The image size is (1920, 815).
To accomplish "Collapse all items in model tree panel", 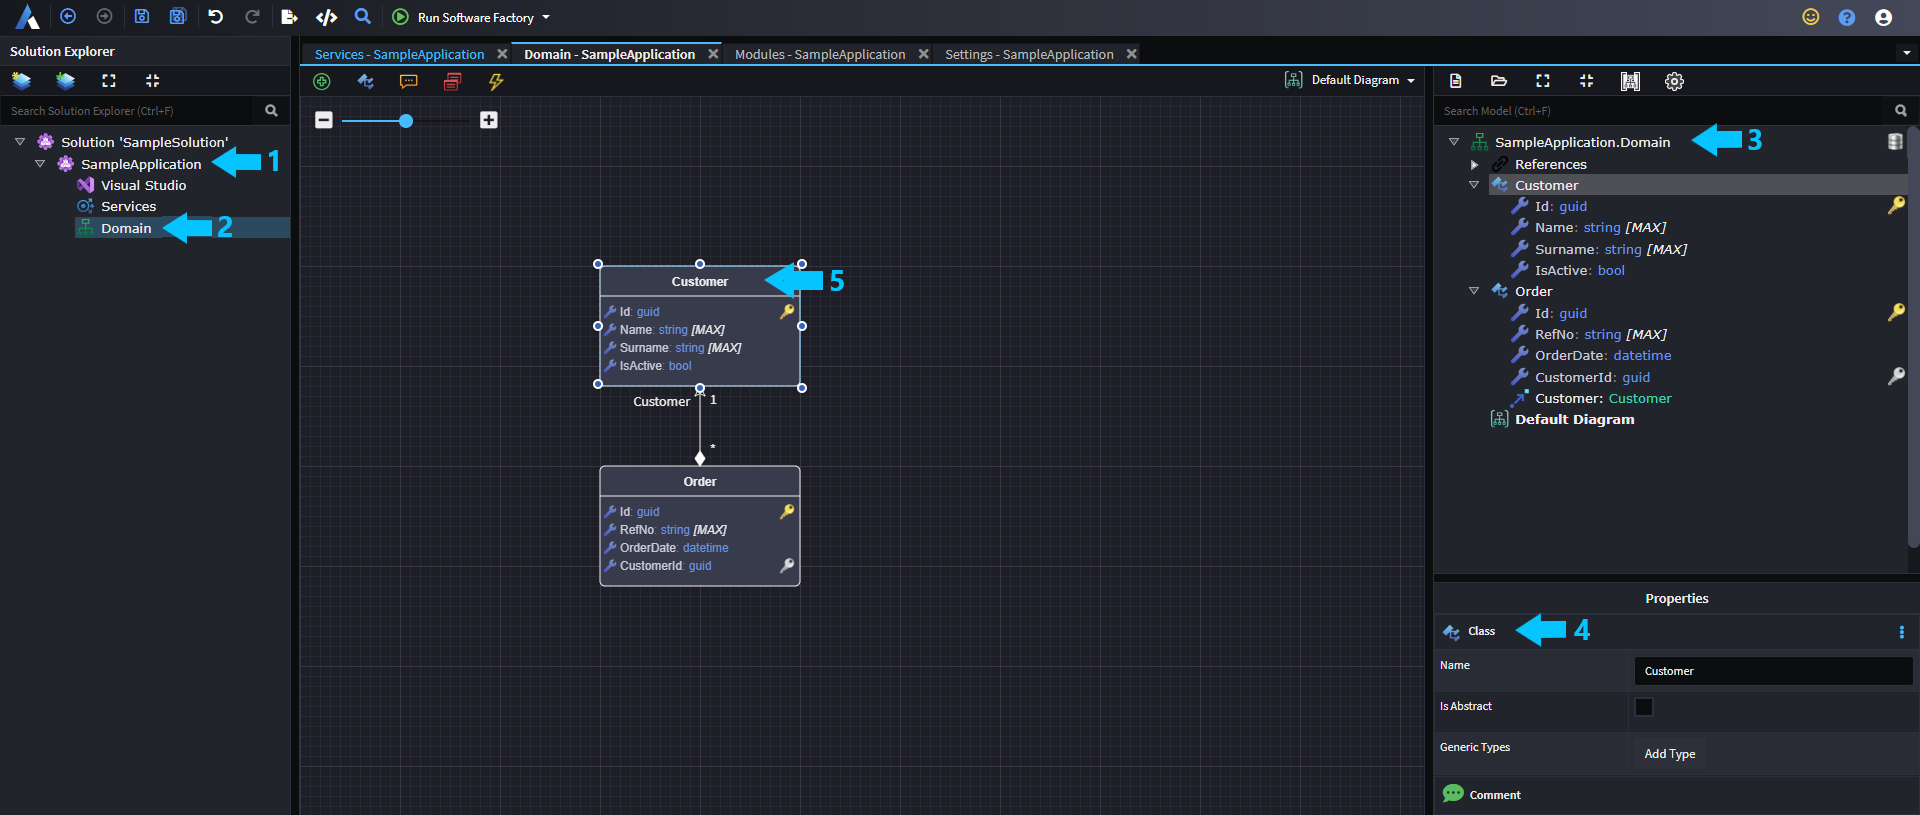I will (x=1586, y=81).
